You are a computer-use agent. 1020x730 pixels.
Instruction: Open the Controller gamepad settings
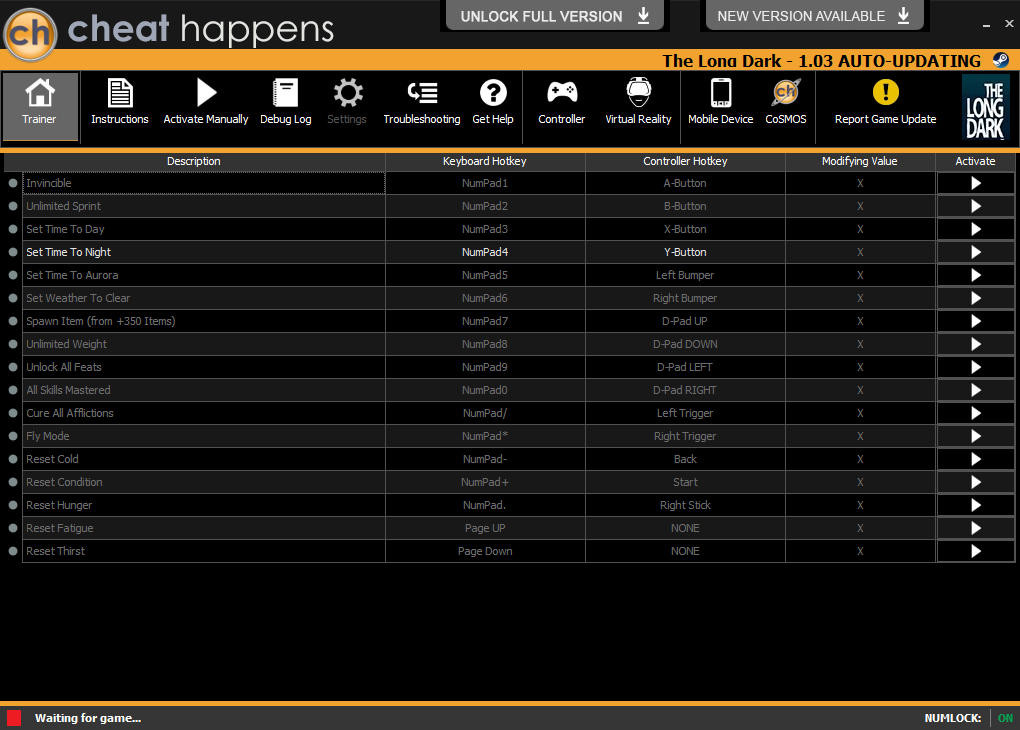561,102
